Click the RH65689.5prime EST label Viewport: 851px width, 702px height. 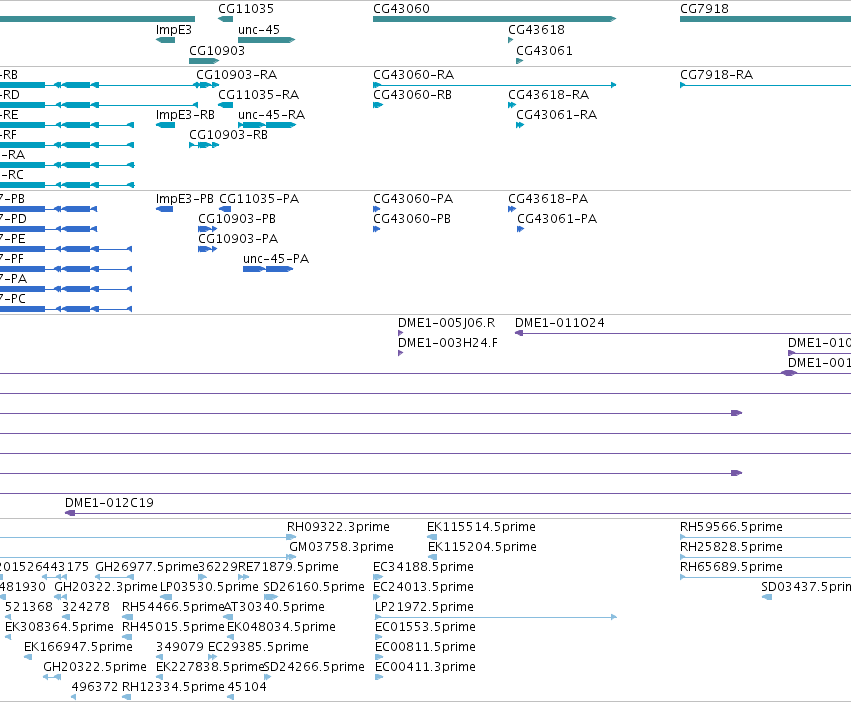[731, 567]
